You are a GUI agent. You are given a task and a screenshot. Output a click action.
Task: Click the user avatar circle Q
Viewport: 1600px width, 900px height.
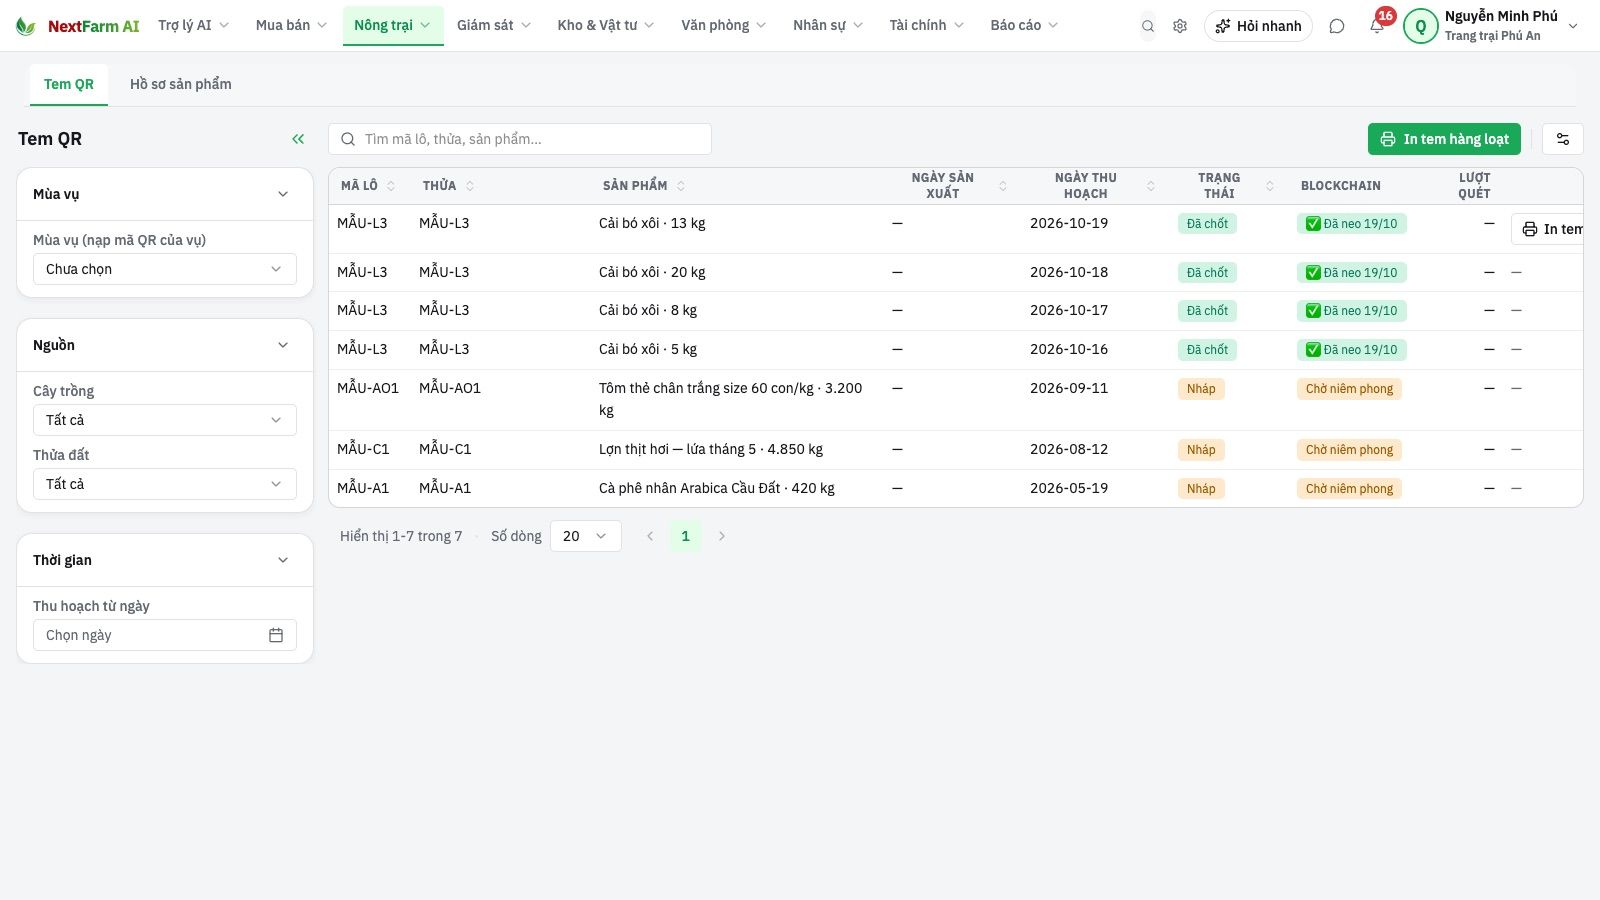pos(1420,26)
